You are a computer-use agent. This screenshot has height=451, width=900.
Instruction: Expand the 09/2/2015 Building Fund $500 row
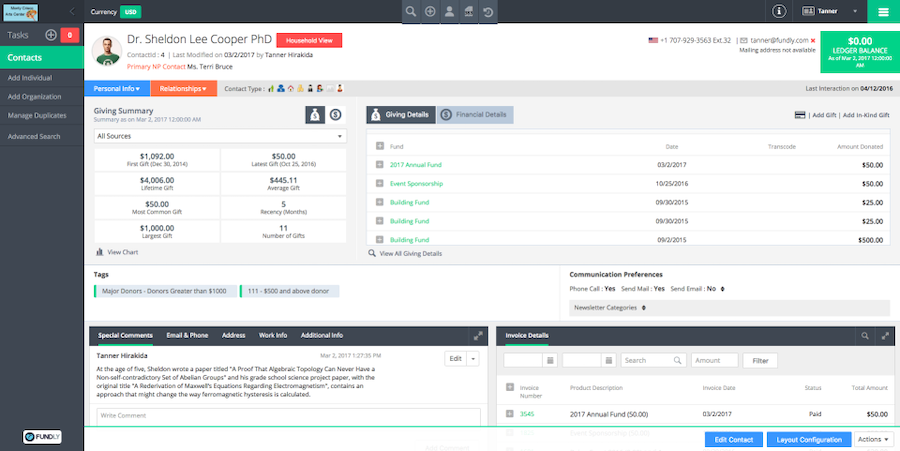(x=379, y=240)
